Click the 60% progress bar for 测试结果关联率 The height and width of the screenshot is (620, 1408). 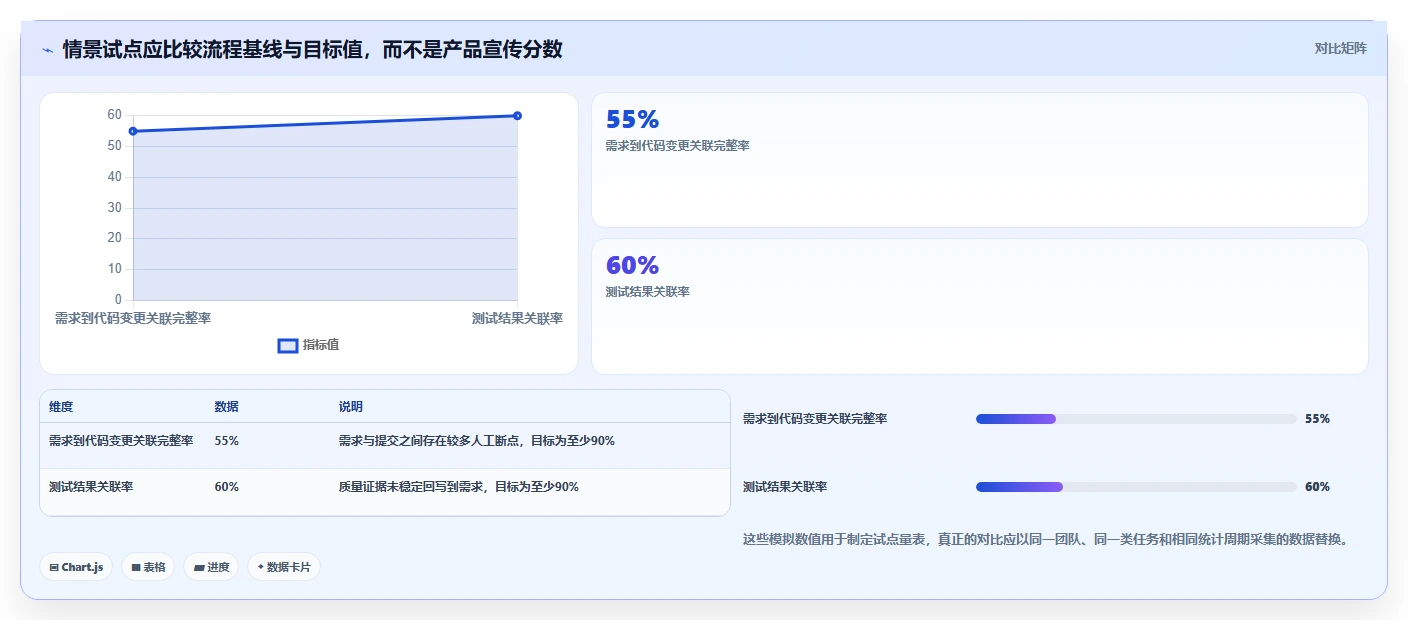(1136, 487)
